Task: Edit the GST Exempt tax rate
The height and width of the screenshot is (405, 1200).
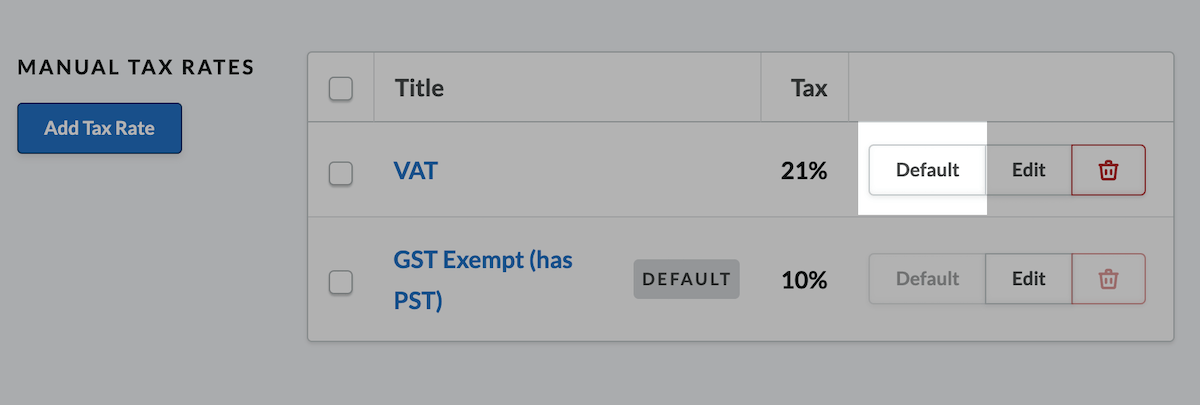Action: 1029,279
